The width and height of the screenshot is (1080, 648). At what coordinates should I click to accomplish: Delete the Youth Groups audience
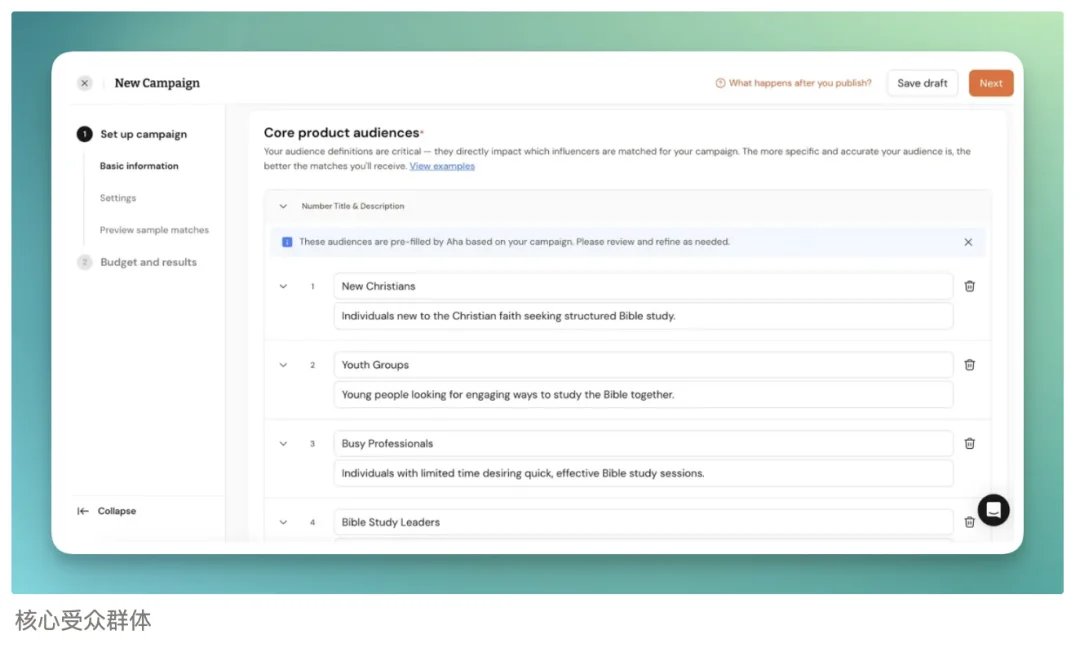(969, 365)
